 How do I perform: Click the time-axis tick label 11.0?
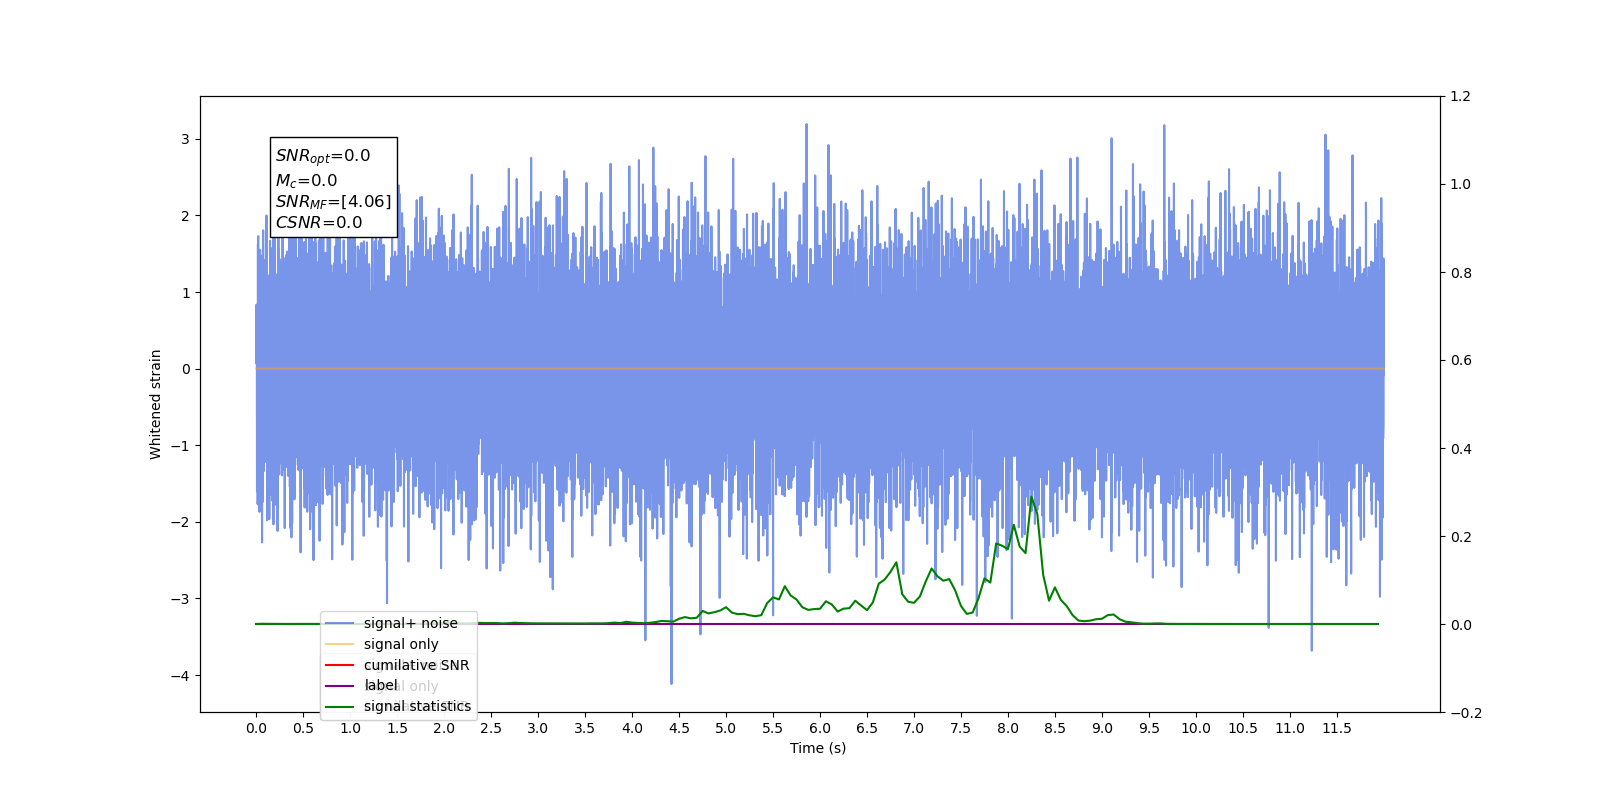click(1290, 728)
